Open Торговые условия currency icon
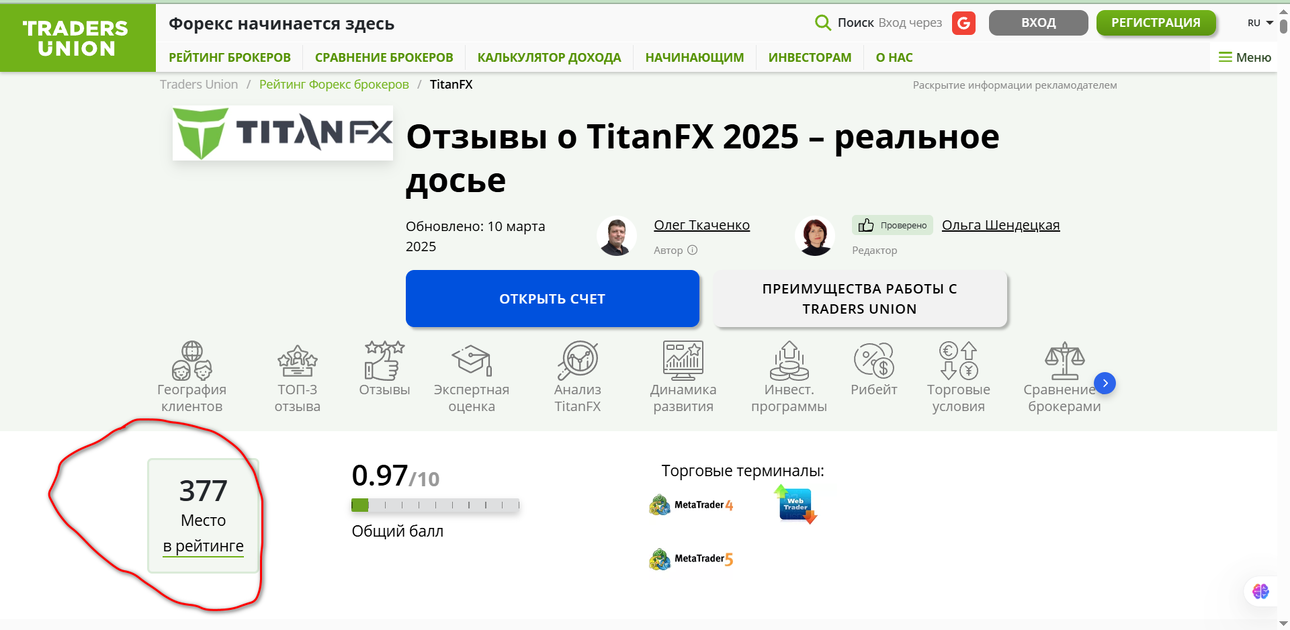1290x630 pixels. (x=958, y=359)
